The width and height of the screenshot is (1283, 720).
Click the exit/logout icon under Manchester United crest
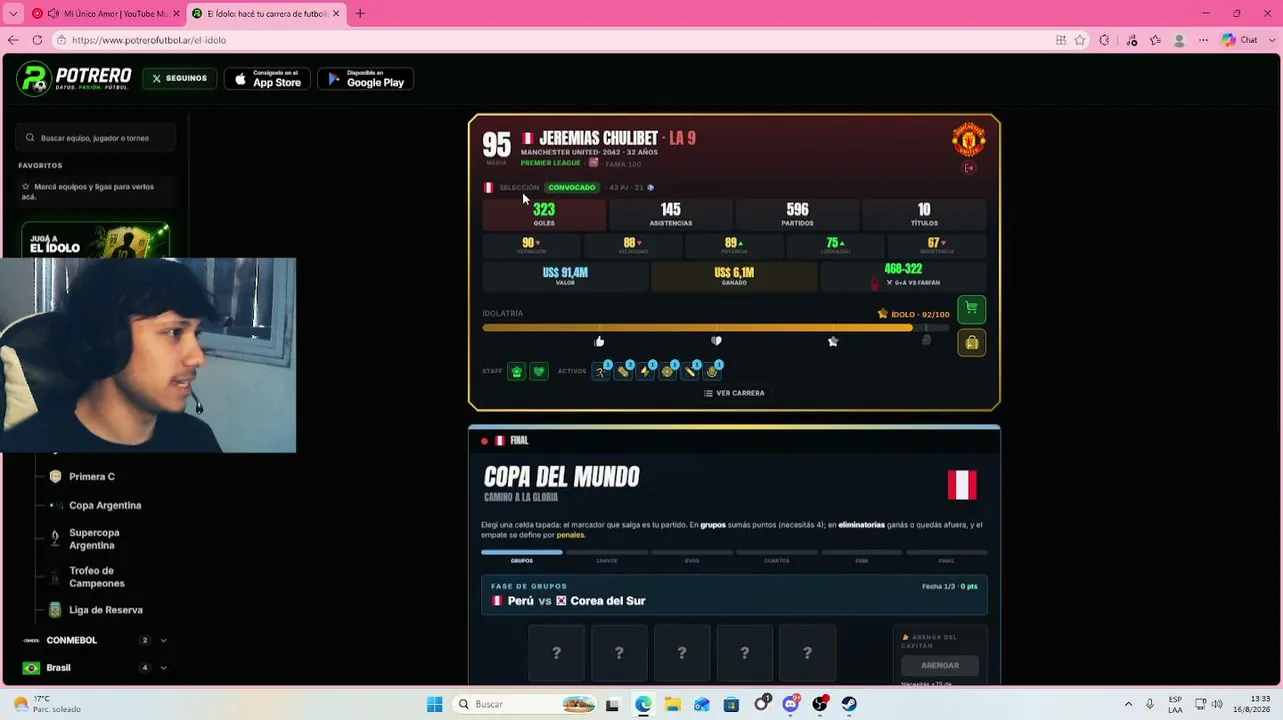click(968, 168)
